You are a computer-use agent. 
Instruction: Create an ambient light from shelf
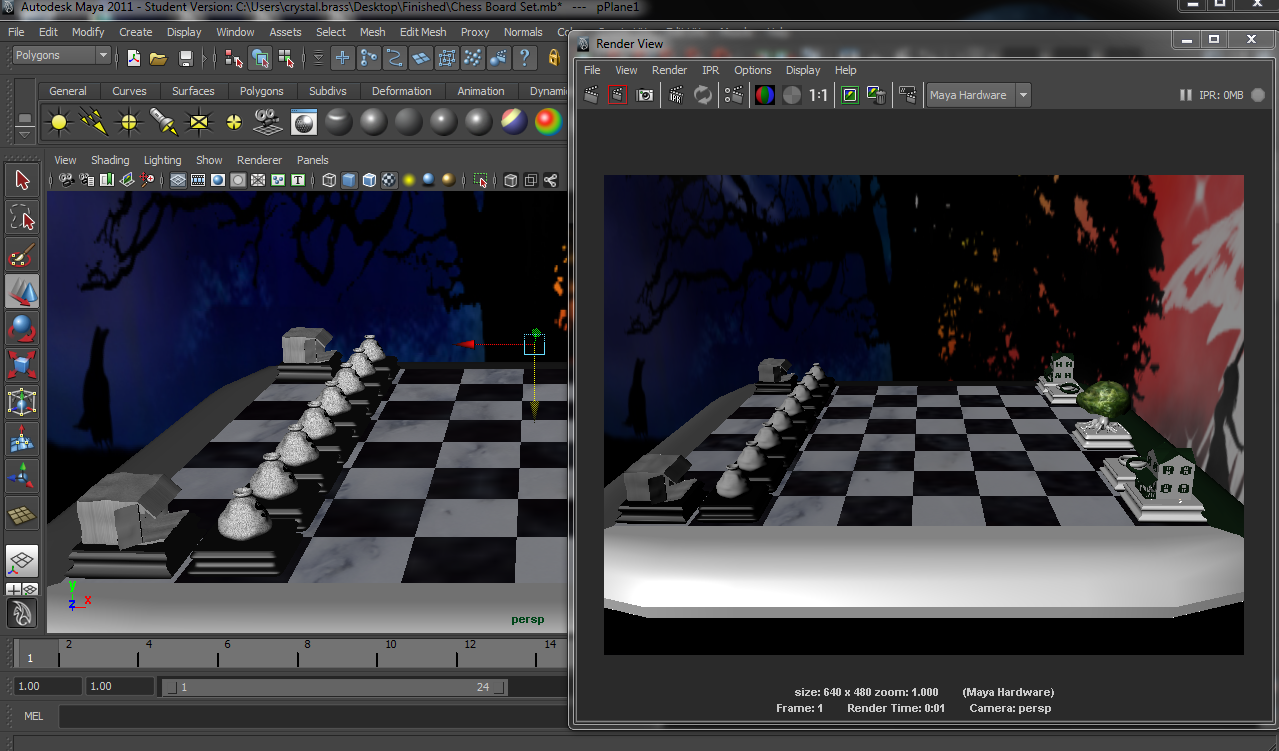pyautogui.click(x=59, y=122)
